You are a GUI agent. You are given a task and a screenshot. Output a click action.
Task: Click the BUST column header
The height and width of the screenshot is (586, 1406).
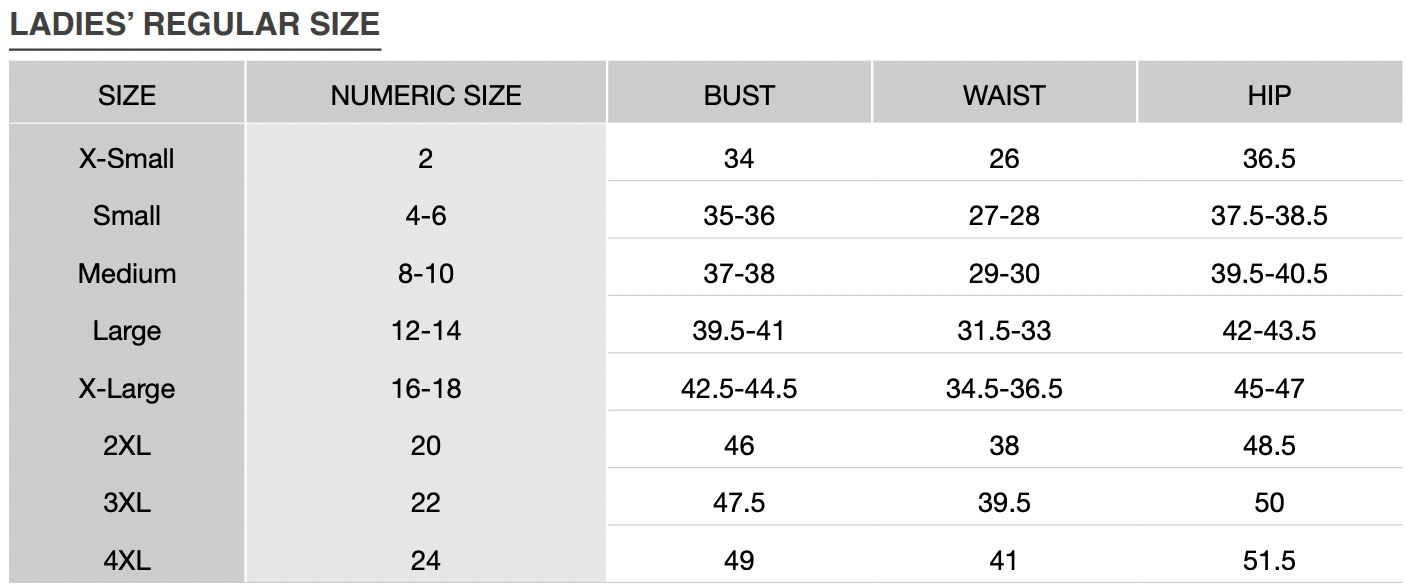pos(739,95)
